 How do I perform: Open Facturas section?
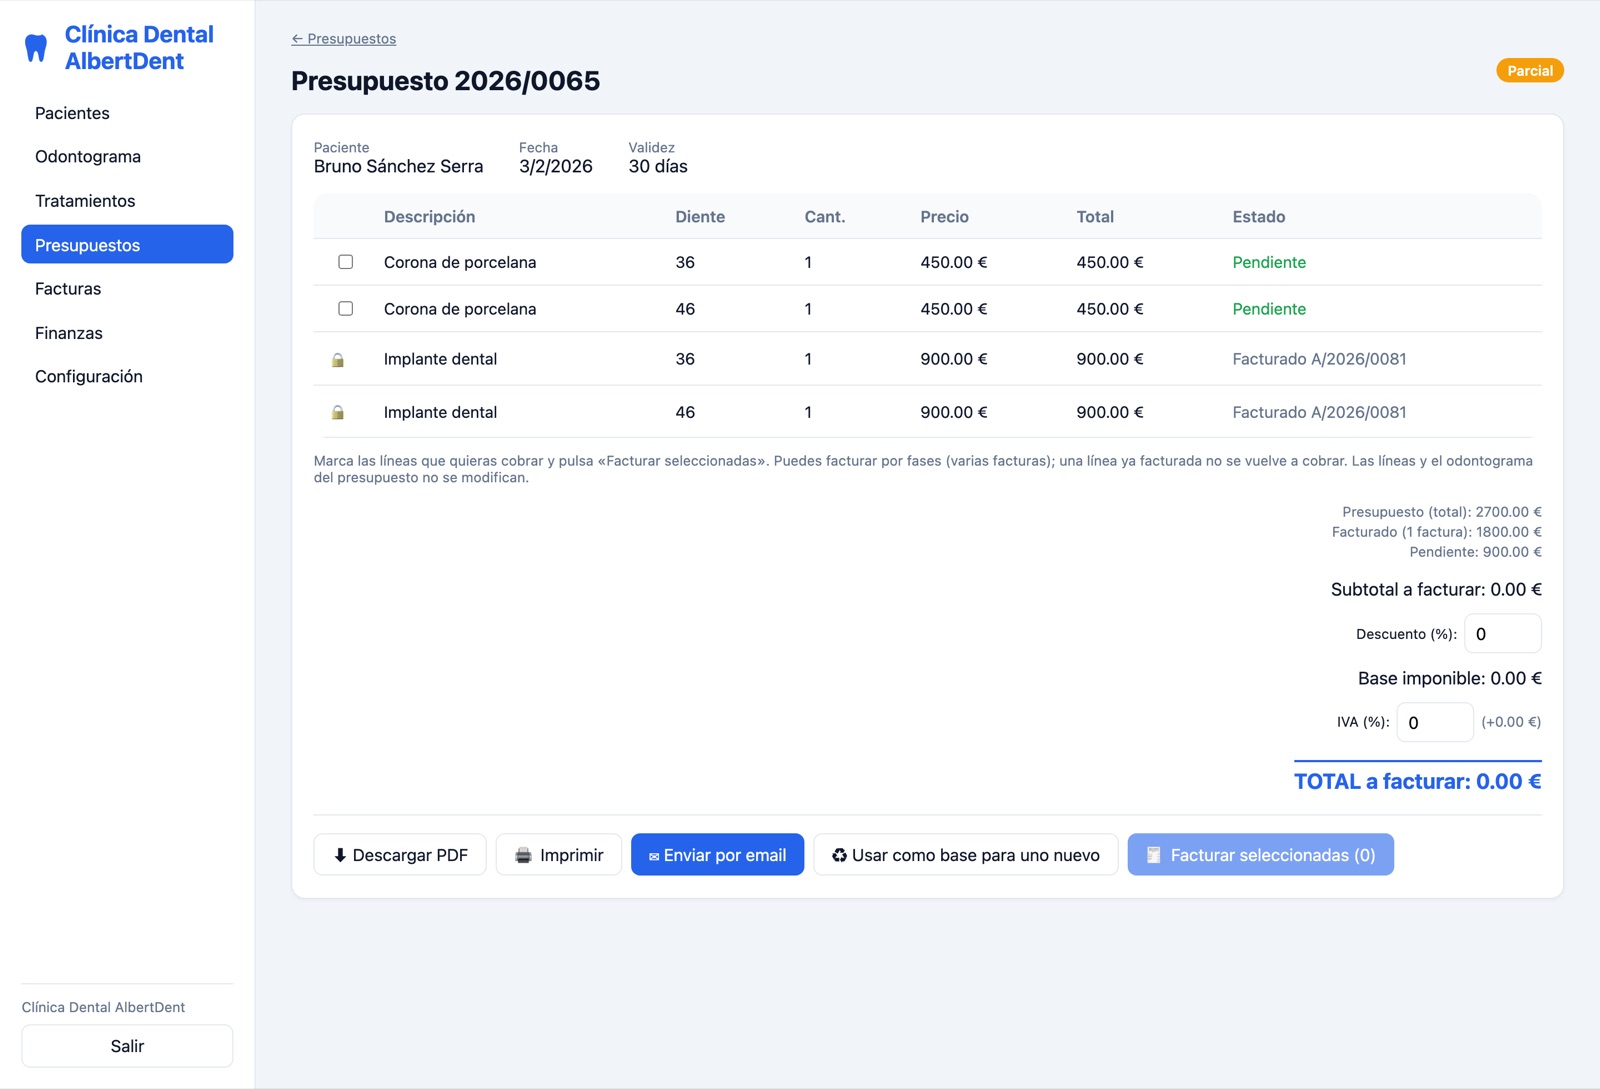(127, 289)
